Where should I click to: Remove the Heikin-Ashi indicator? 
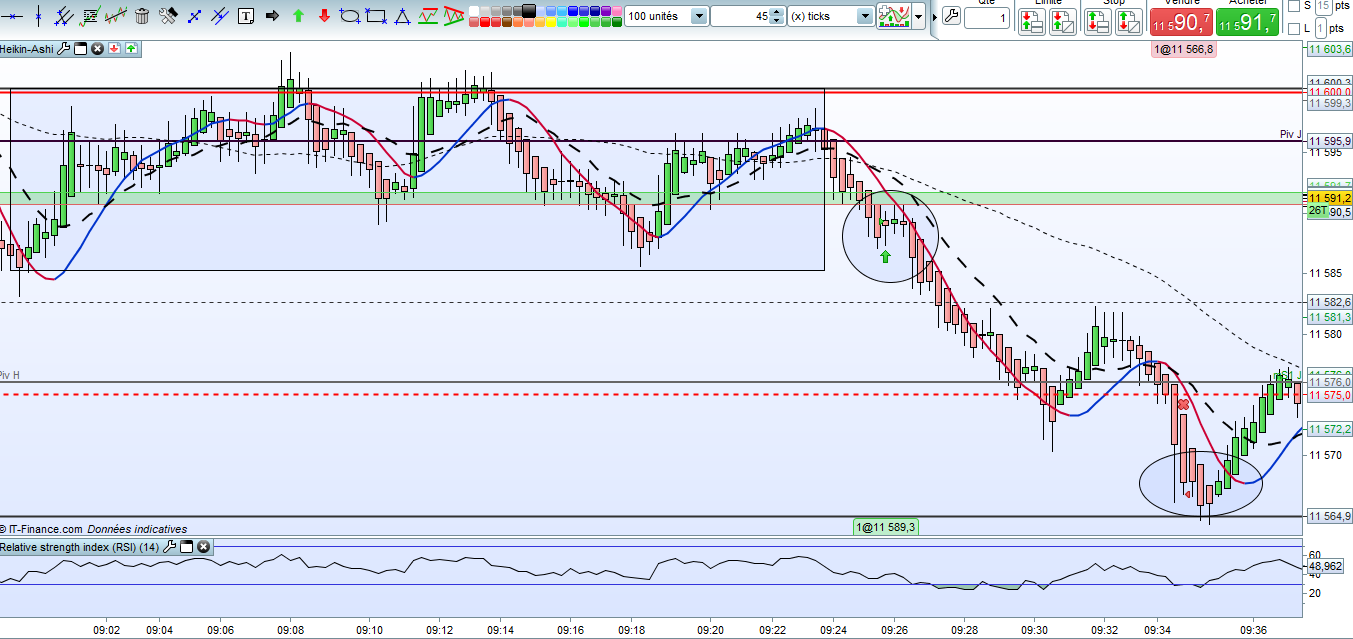[97, 48]
